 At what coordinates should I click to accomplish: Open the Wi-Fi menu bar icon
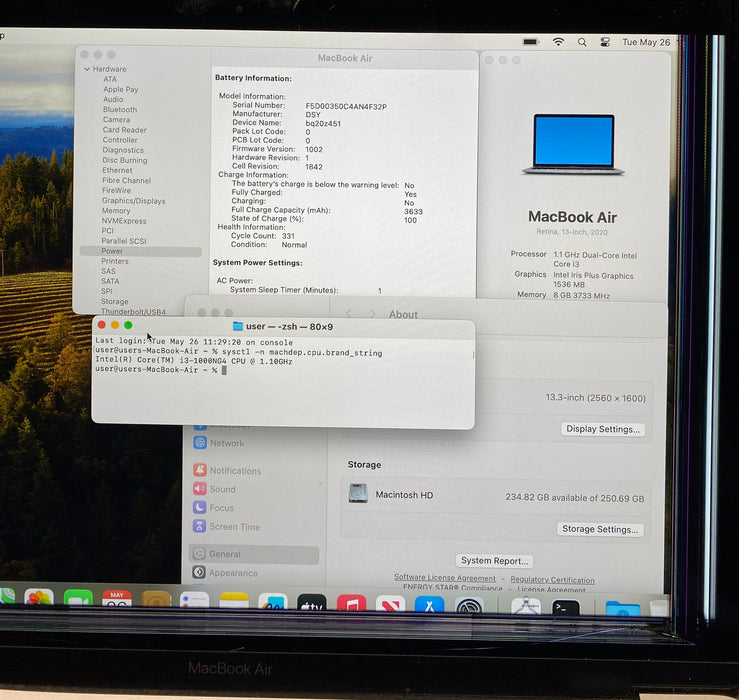558,42
